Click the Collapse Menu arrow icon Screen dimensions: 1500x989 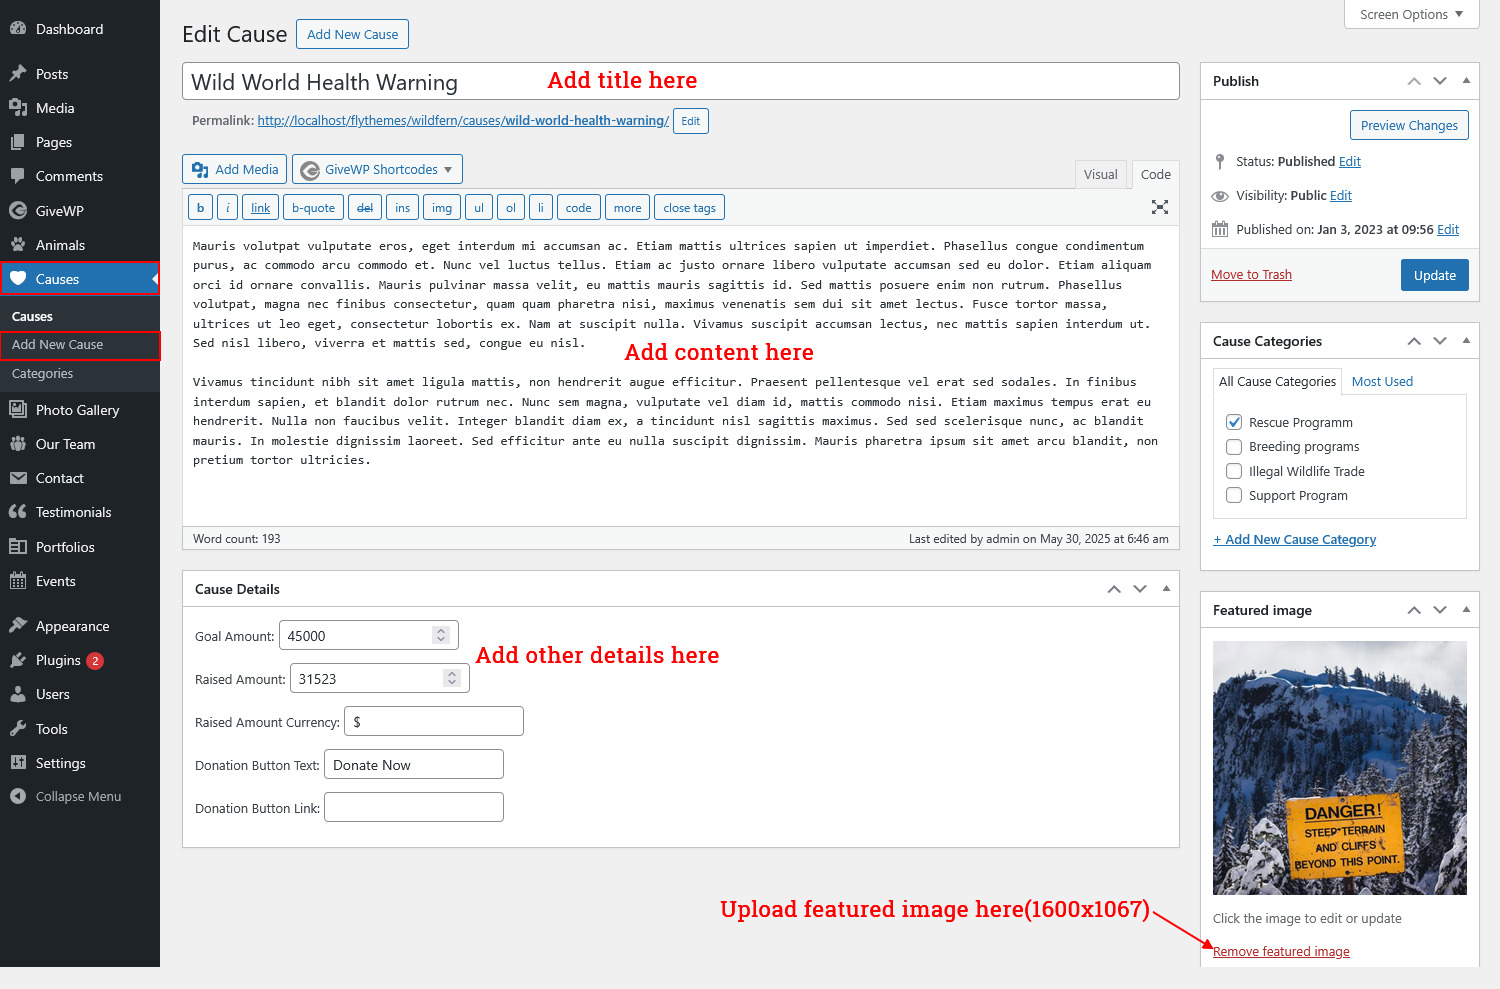(x=18, y=796)
